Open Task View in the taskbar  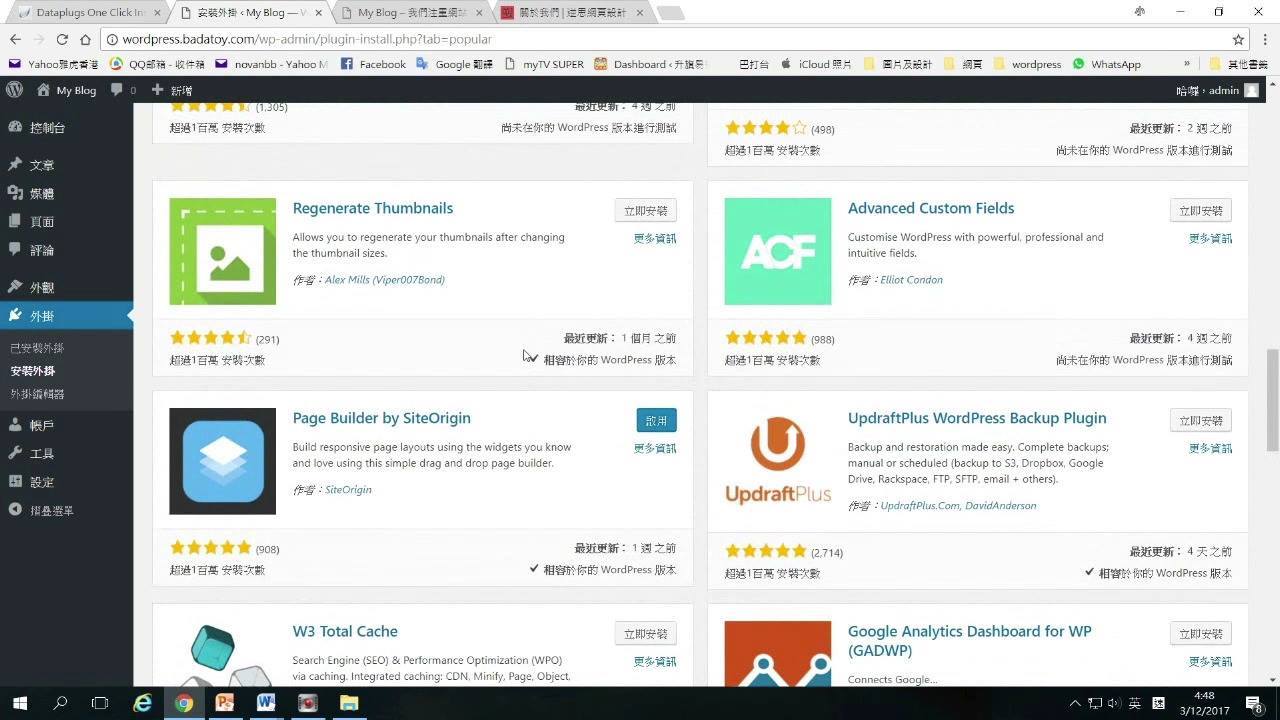coord(100,703)
